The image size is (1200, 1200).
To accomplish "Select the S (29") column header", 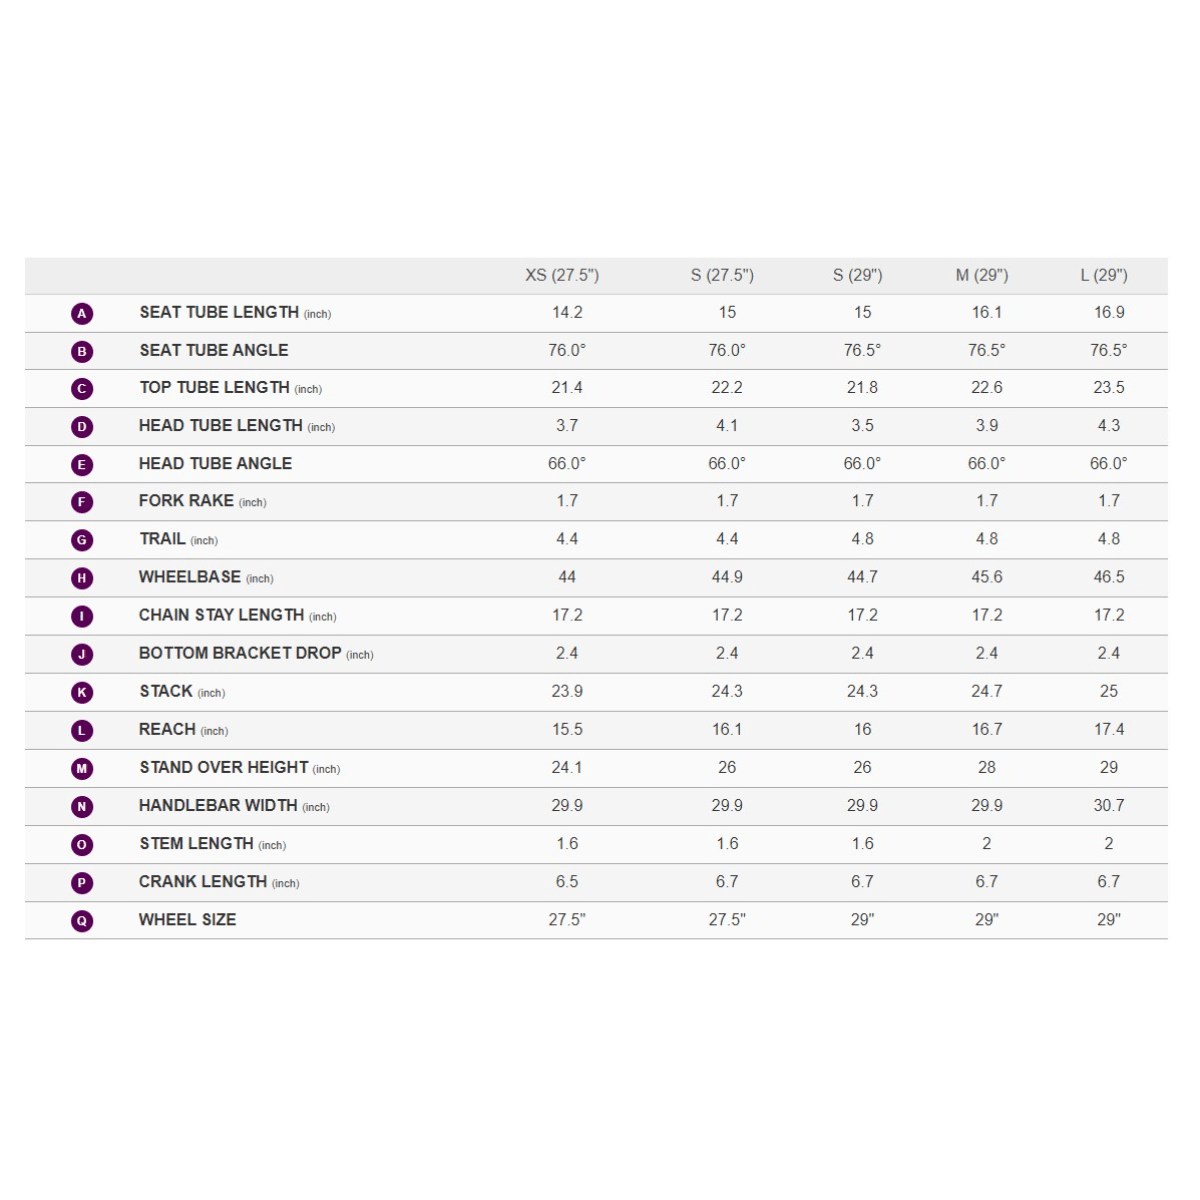I will point(858,275).
